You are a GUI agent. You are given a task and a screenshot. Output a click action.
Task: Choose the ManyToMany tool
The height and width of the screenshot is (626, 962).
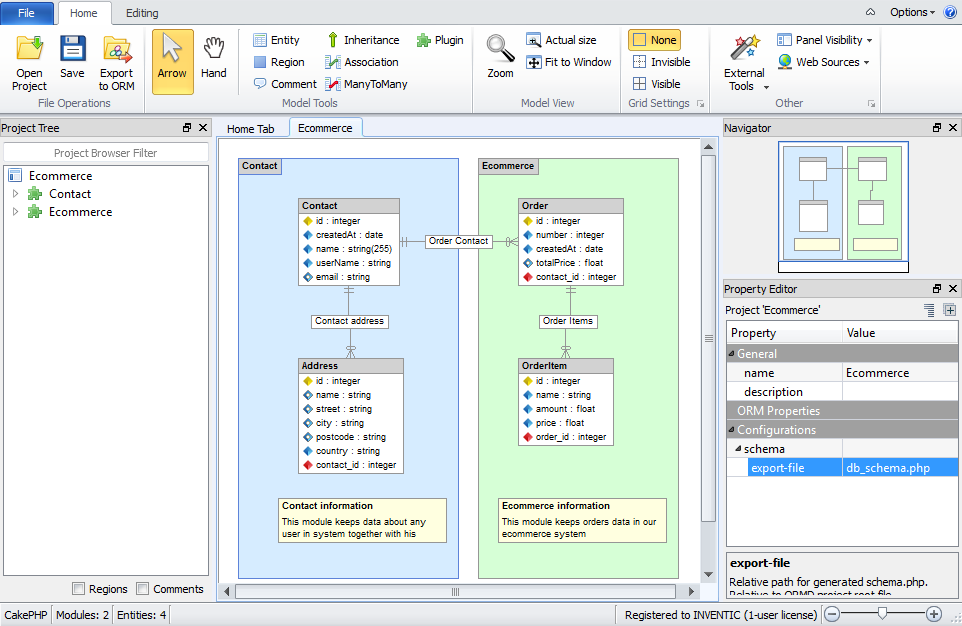tap(366, 84)
